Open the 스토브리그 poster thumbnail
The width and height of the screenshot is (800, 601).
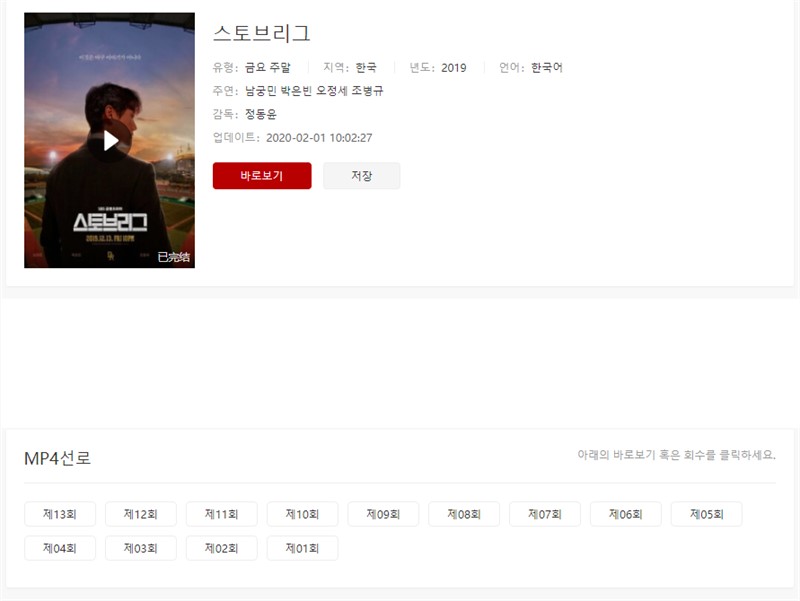coord(109,140)
